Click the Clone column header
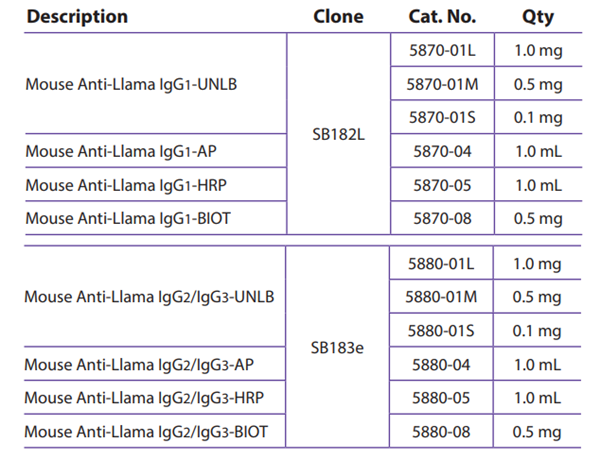 337,17
